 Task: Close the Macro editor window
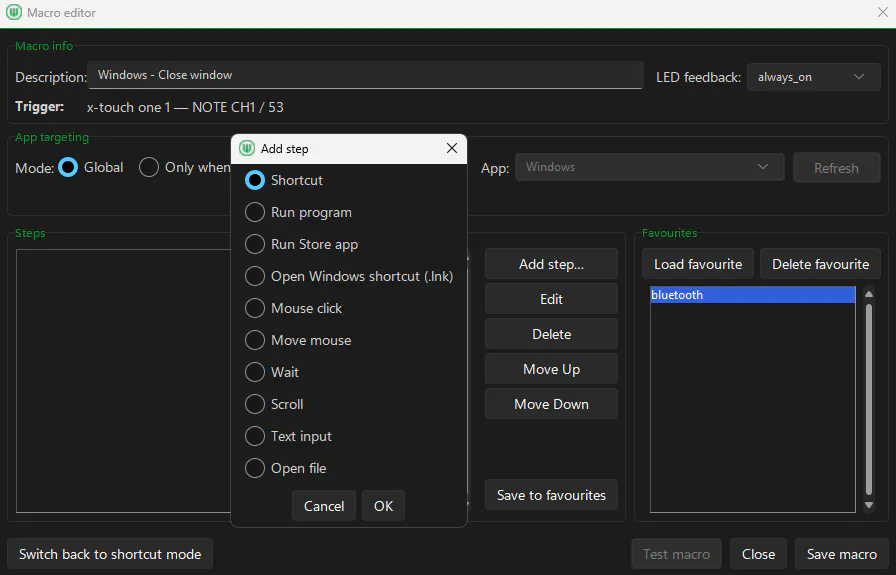[883, 12]
